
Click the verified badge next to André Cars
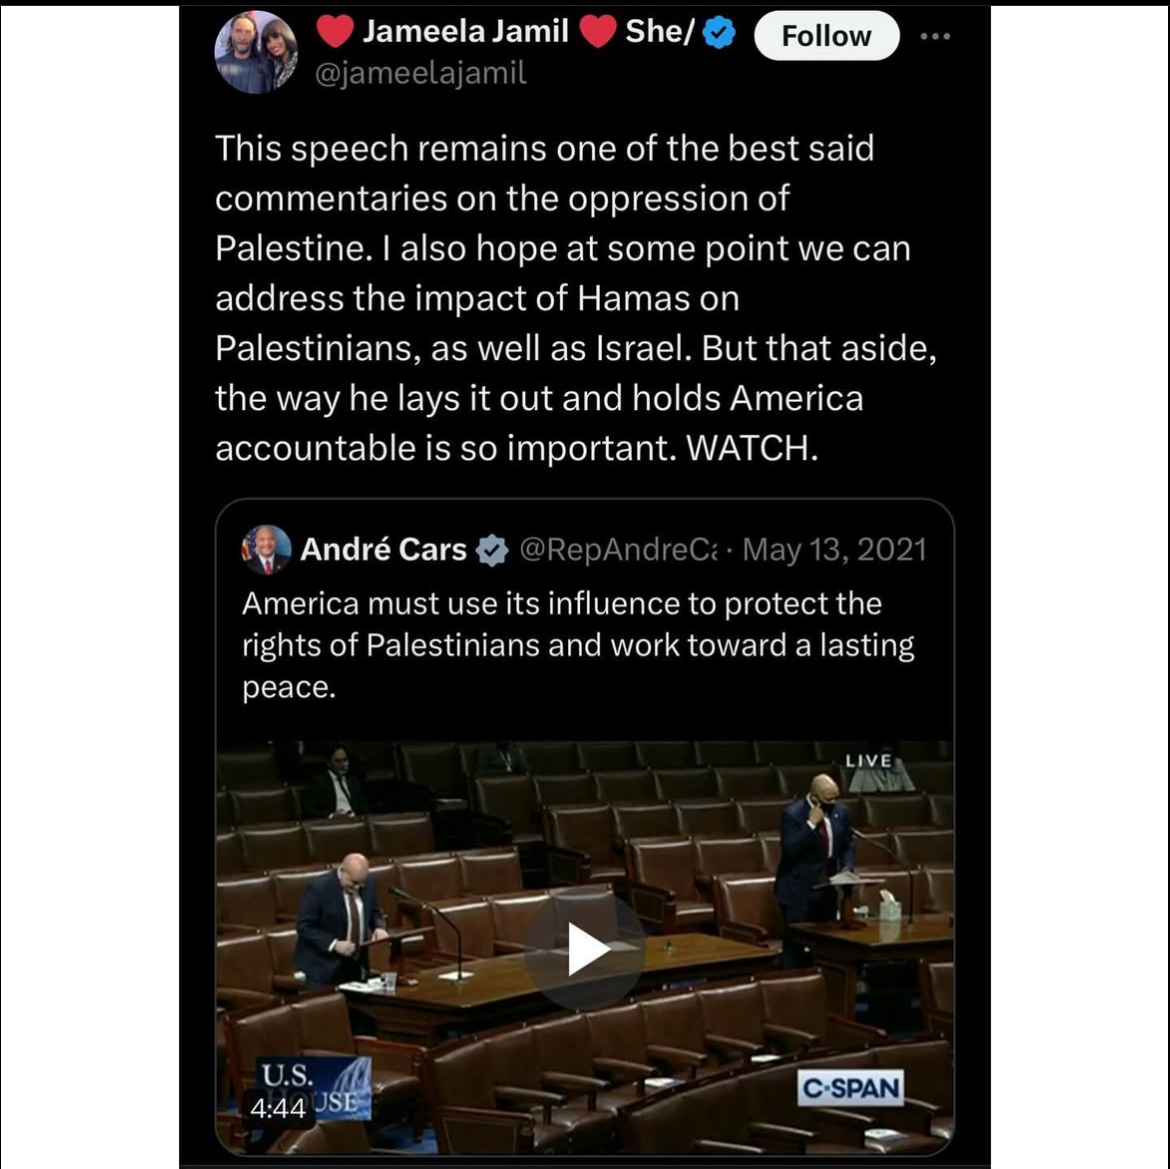(x=492, y=551)
